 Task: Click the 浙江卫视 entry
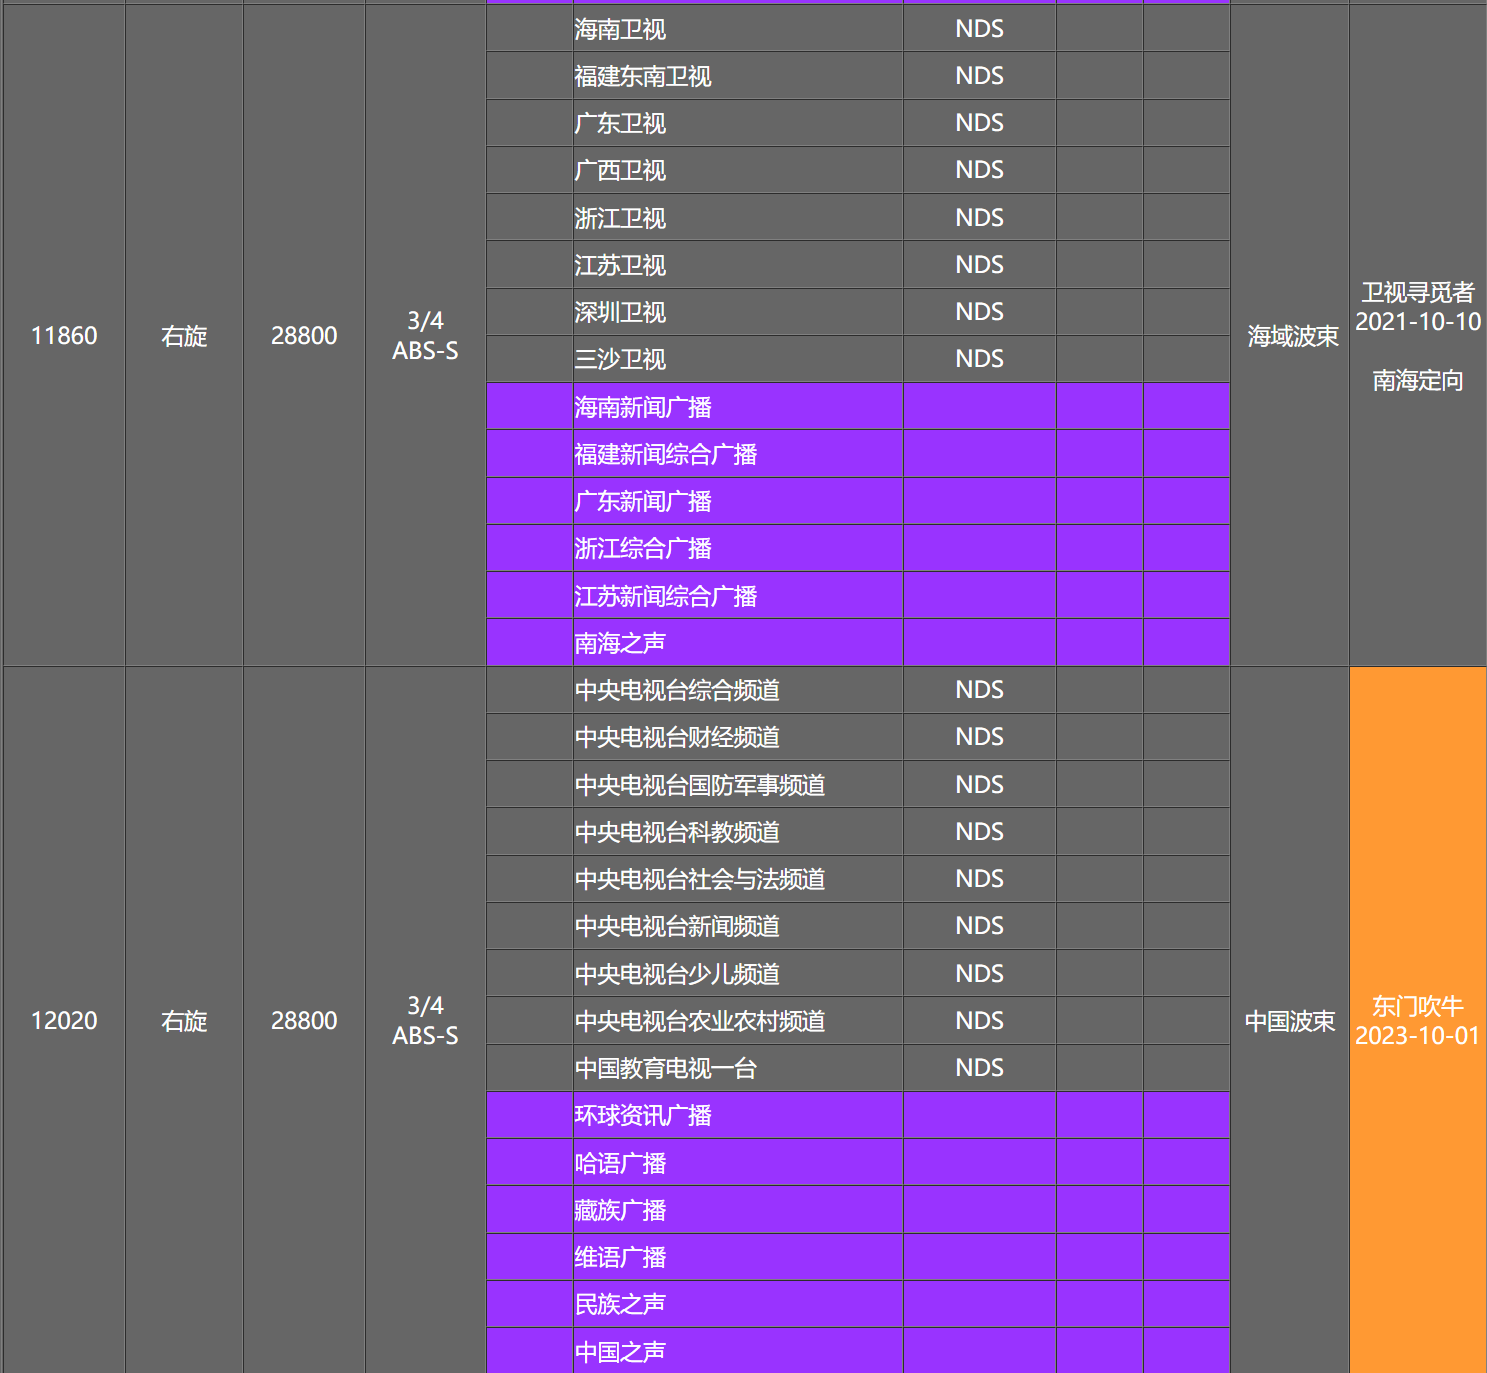738,218
